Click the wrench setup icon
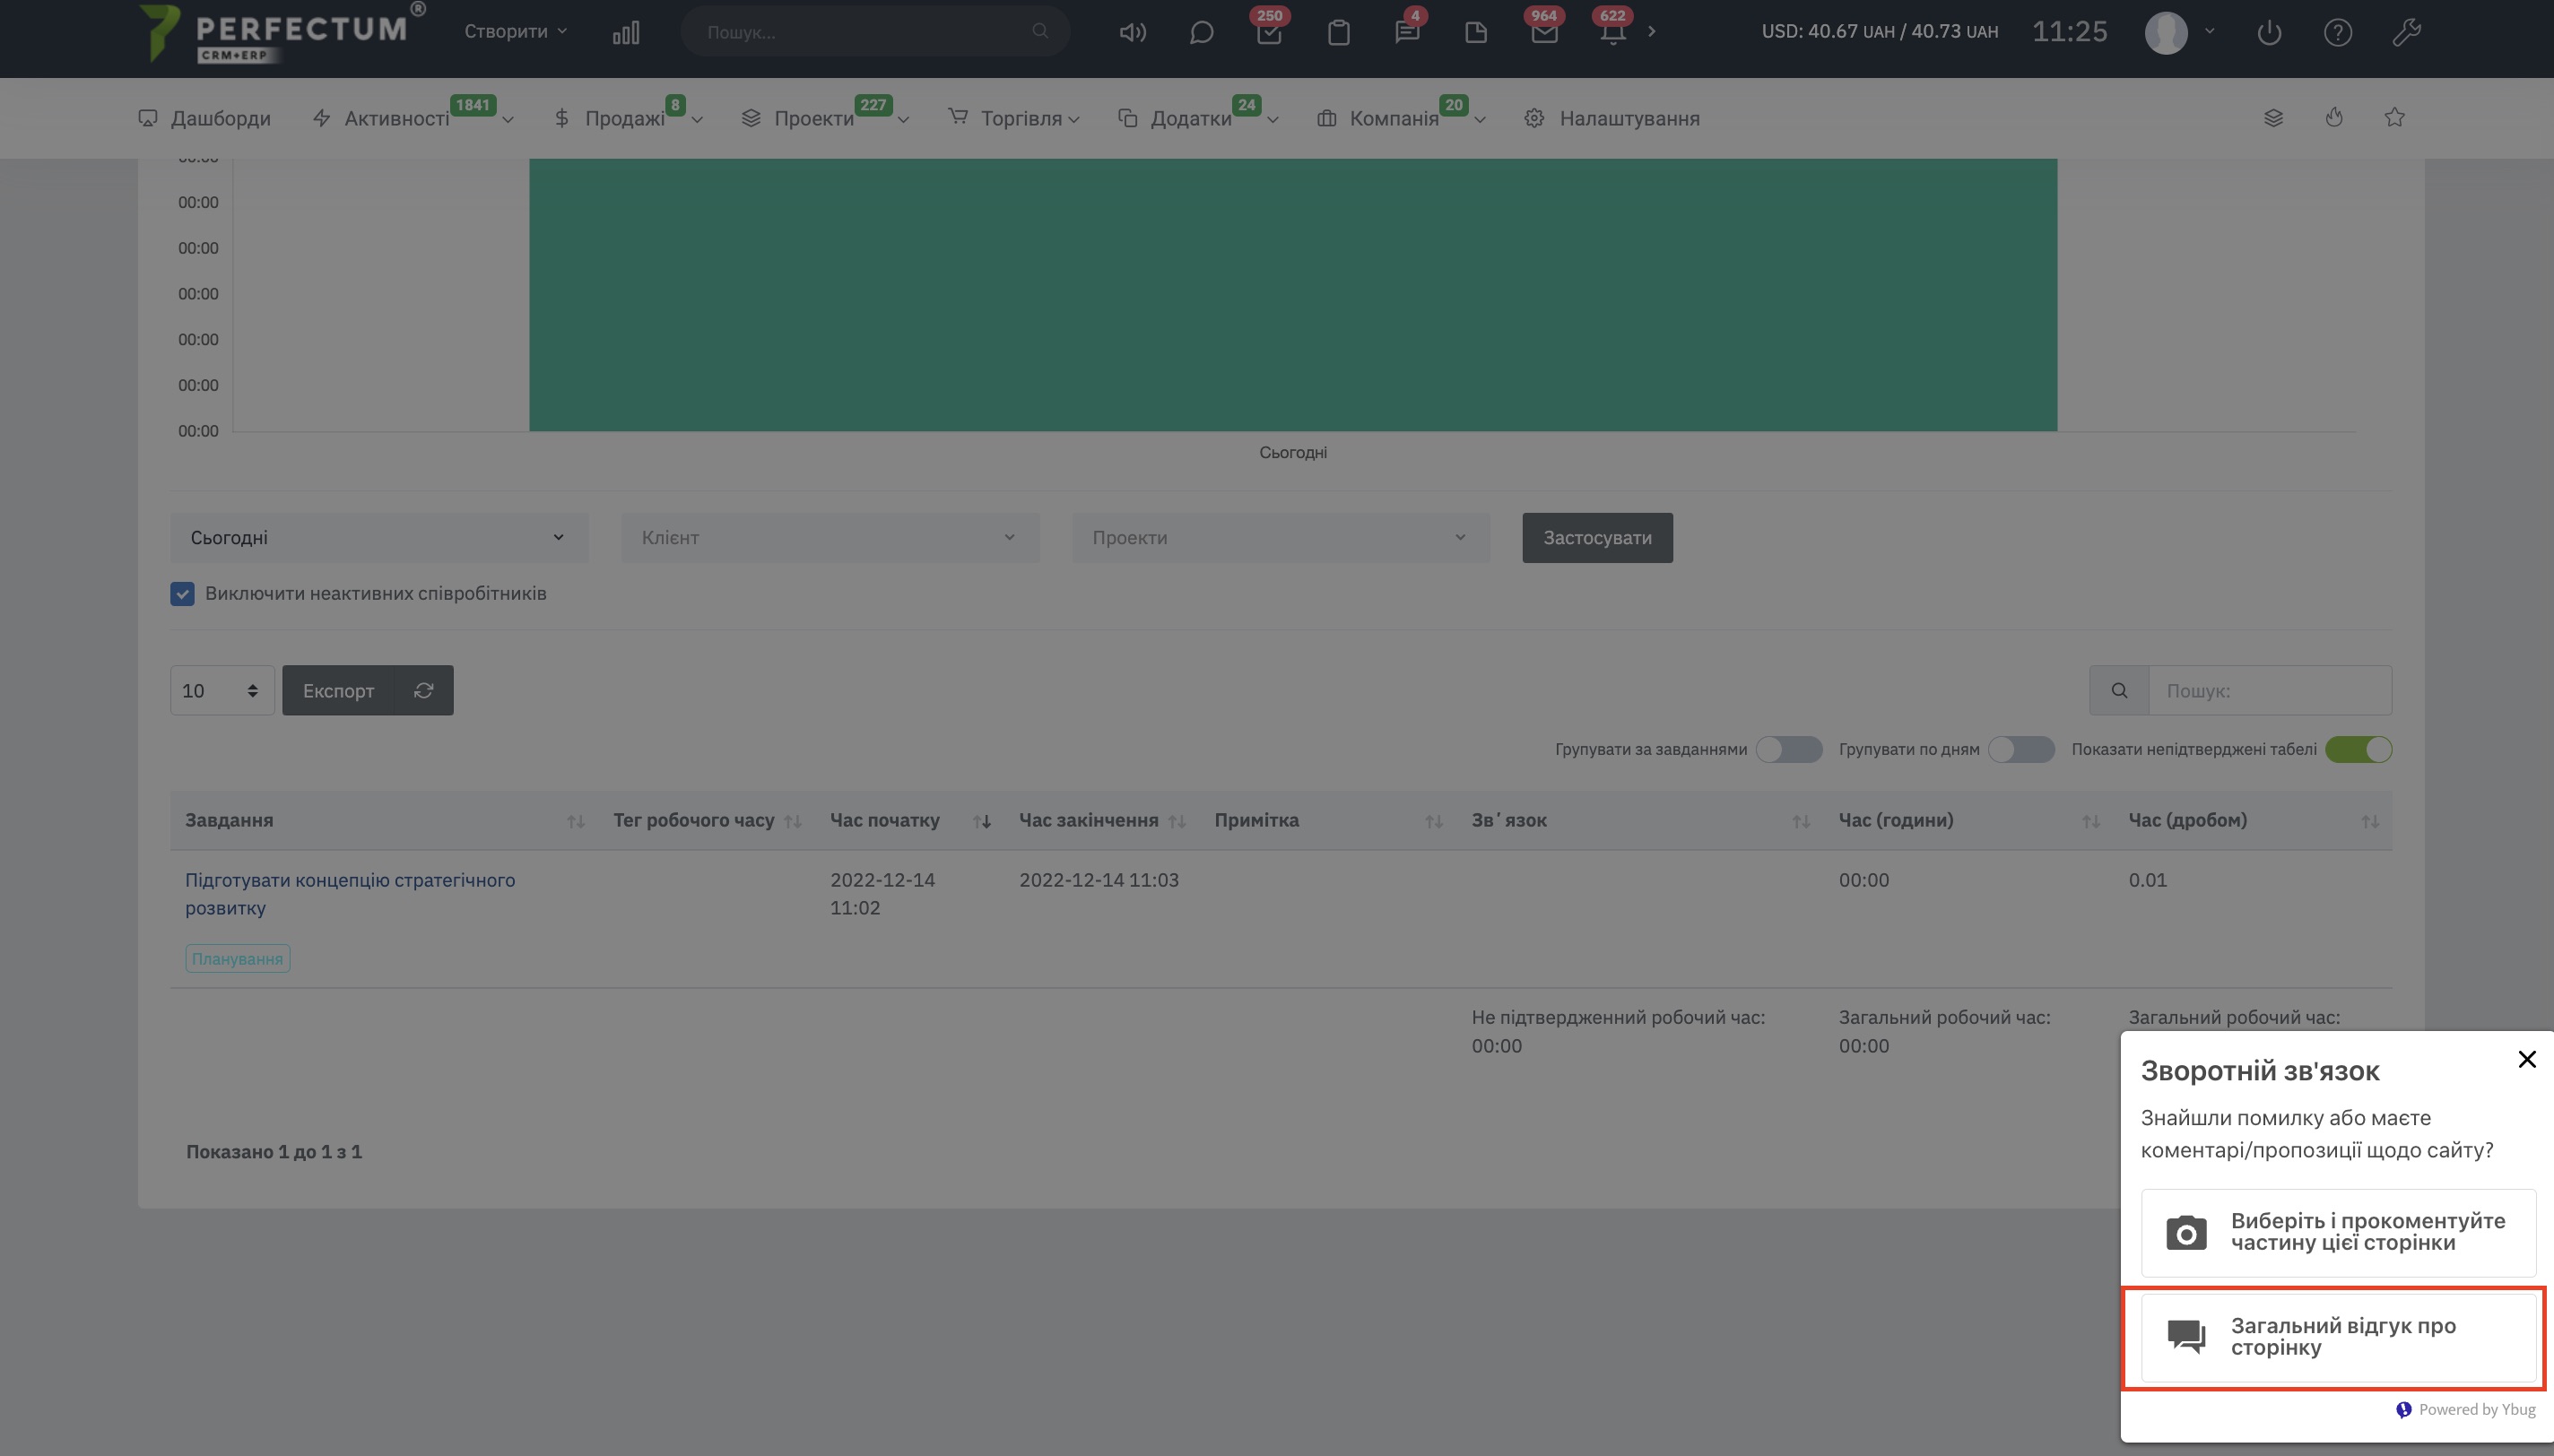2554x1456 pixels. click(2406, 32)
